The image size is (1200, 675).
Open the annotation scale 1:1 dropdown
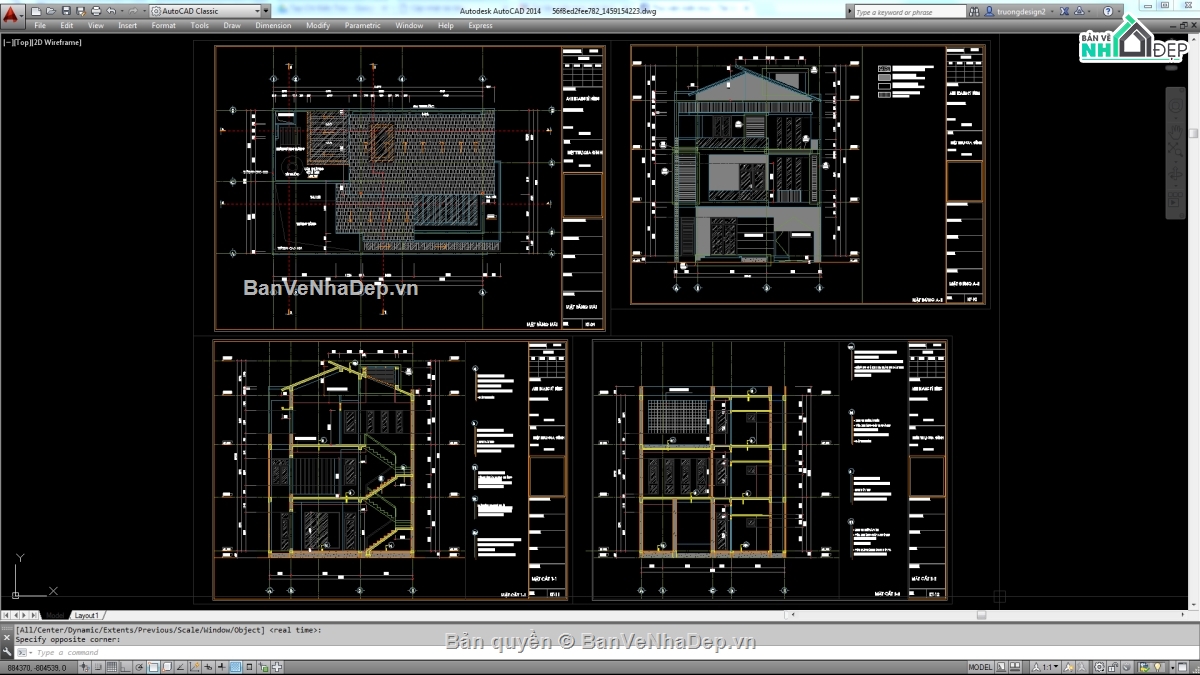1047,667
